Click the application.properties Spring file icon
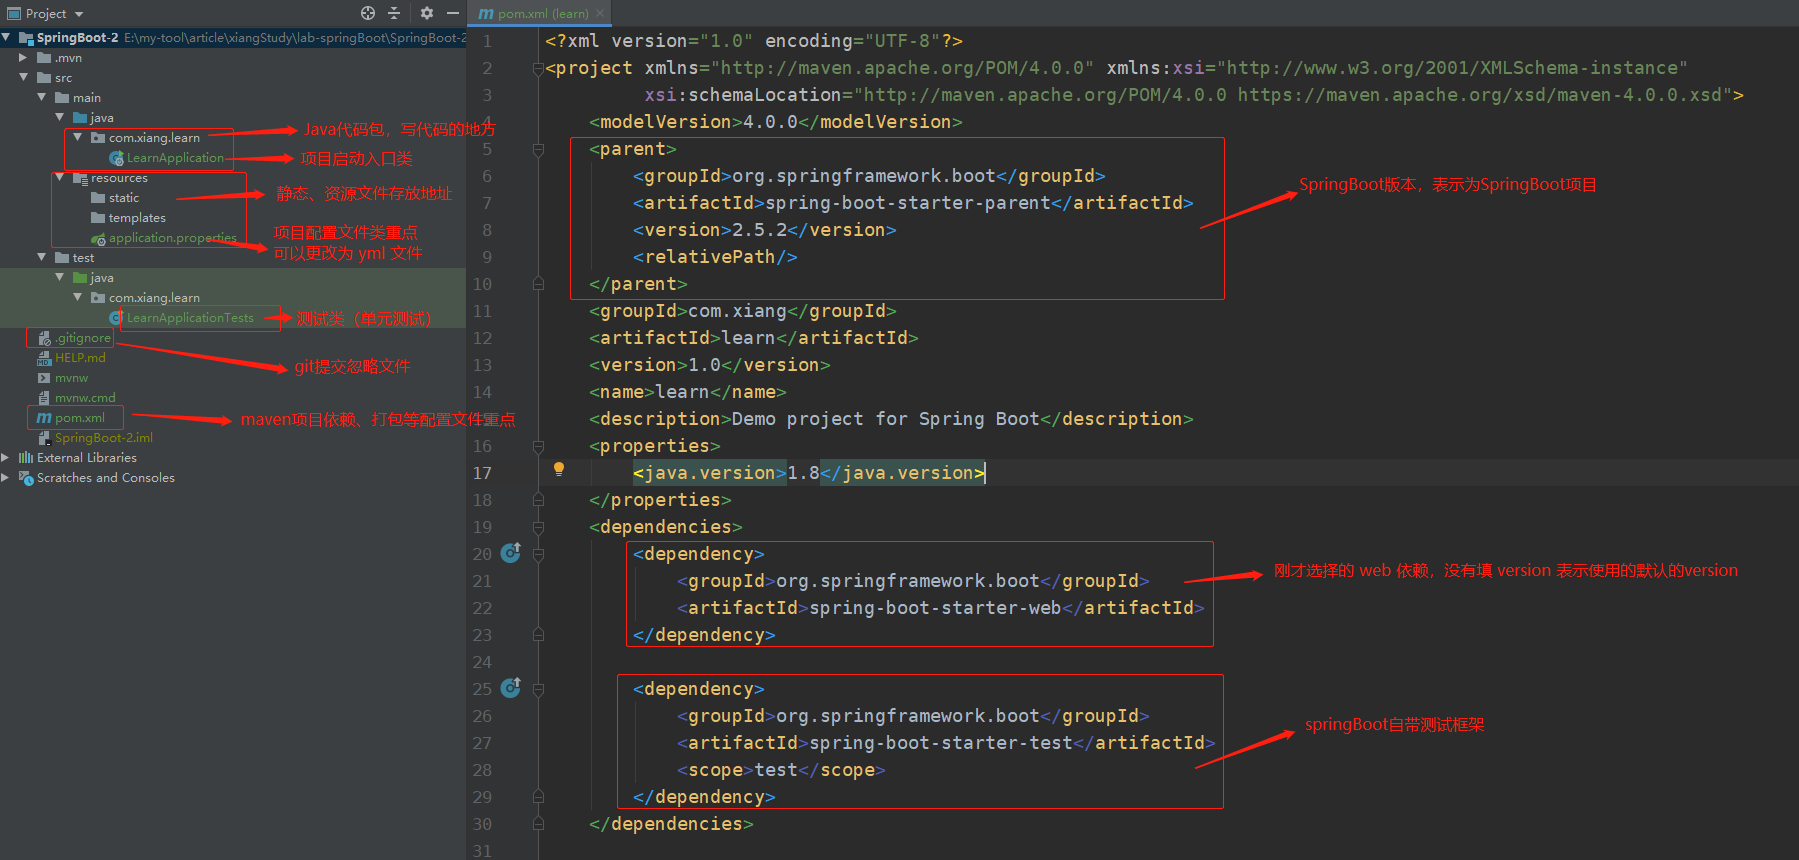This screenshot has height=860, width=1799. point(98,238)
